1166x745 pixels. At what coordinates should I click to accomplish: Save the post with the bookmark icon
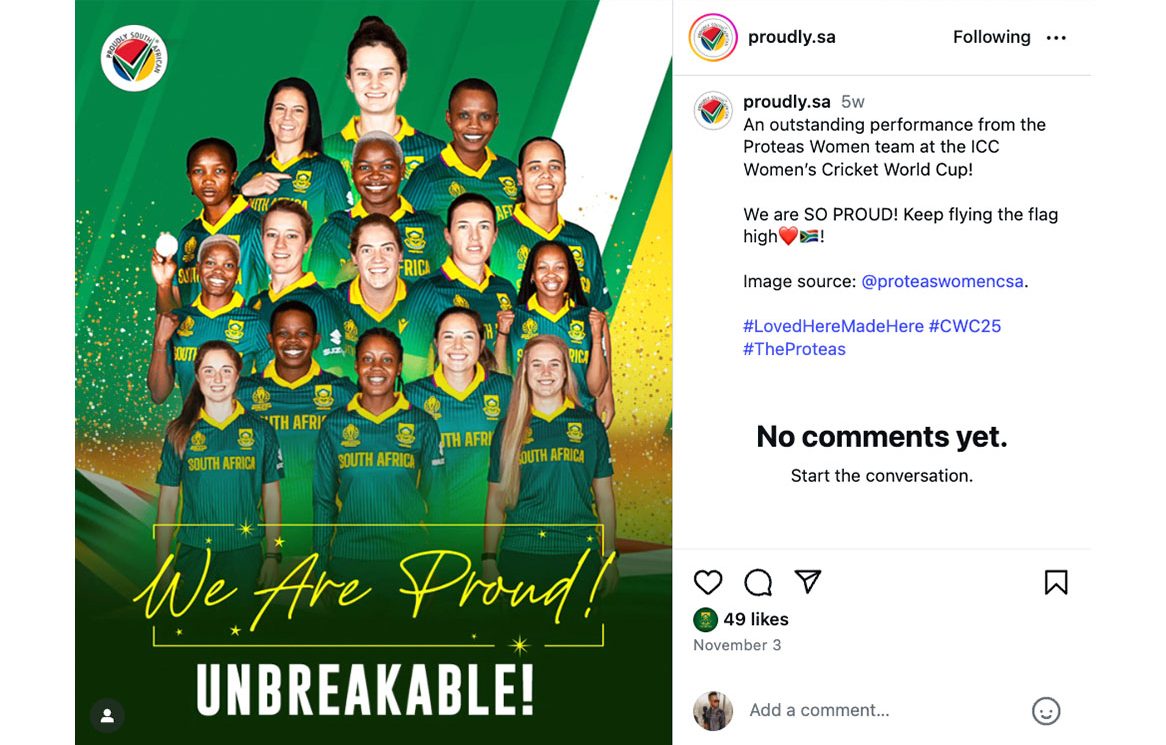pos(1056,582)
